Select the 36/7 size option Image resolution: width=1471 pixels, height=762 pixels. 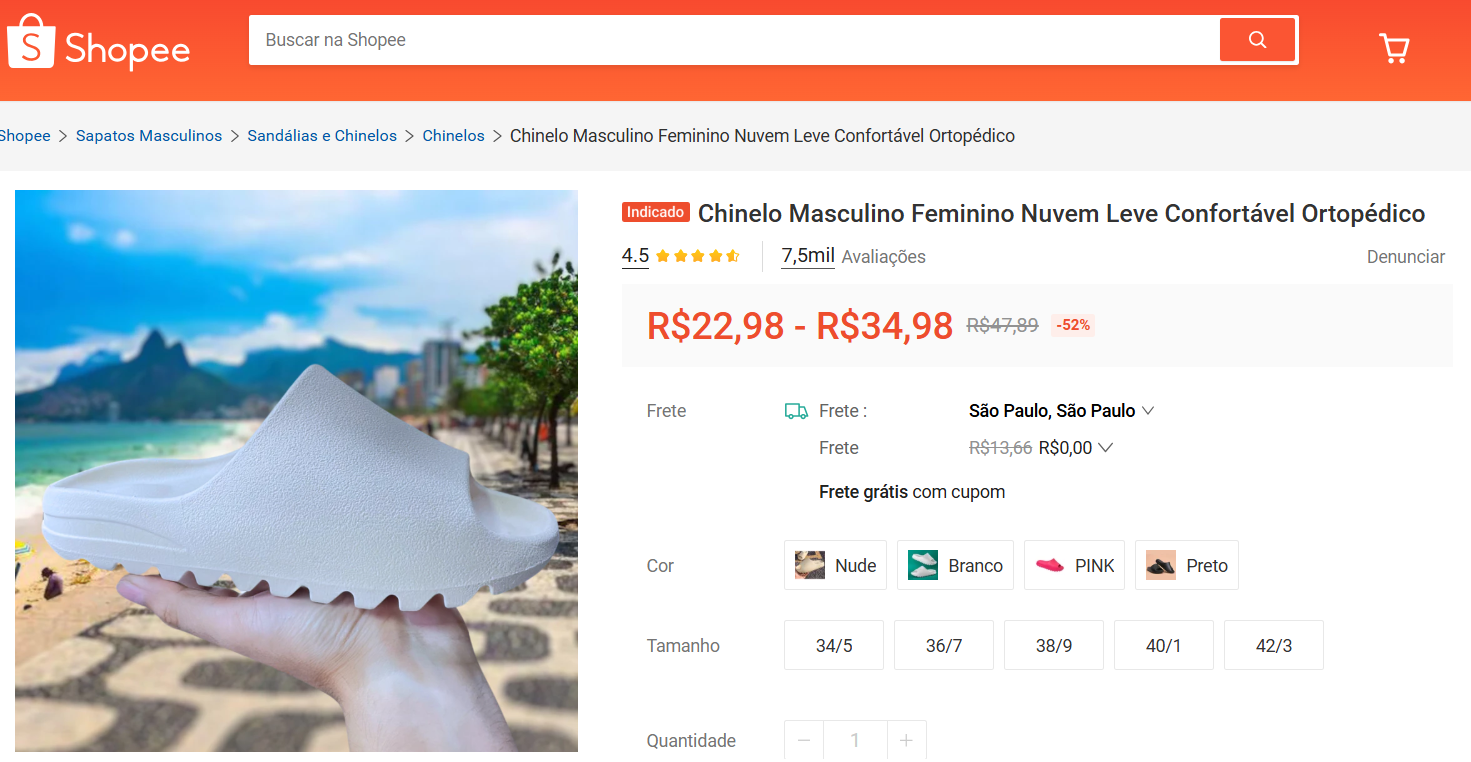click(x=943, y=645)
